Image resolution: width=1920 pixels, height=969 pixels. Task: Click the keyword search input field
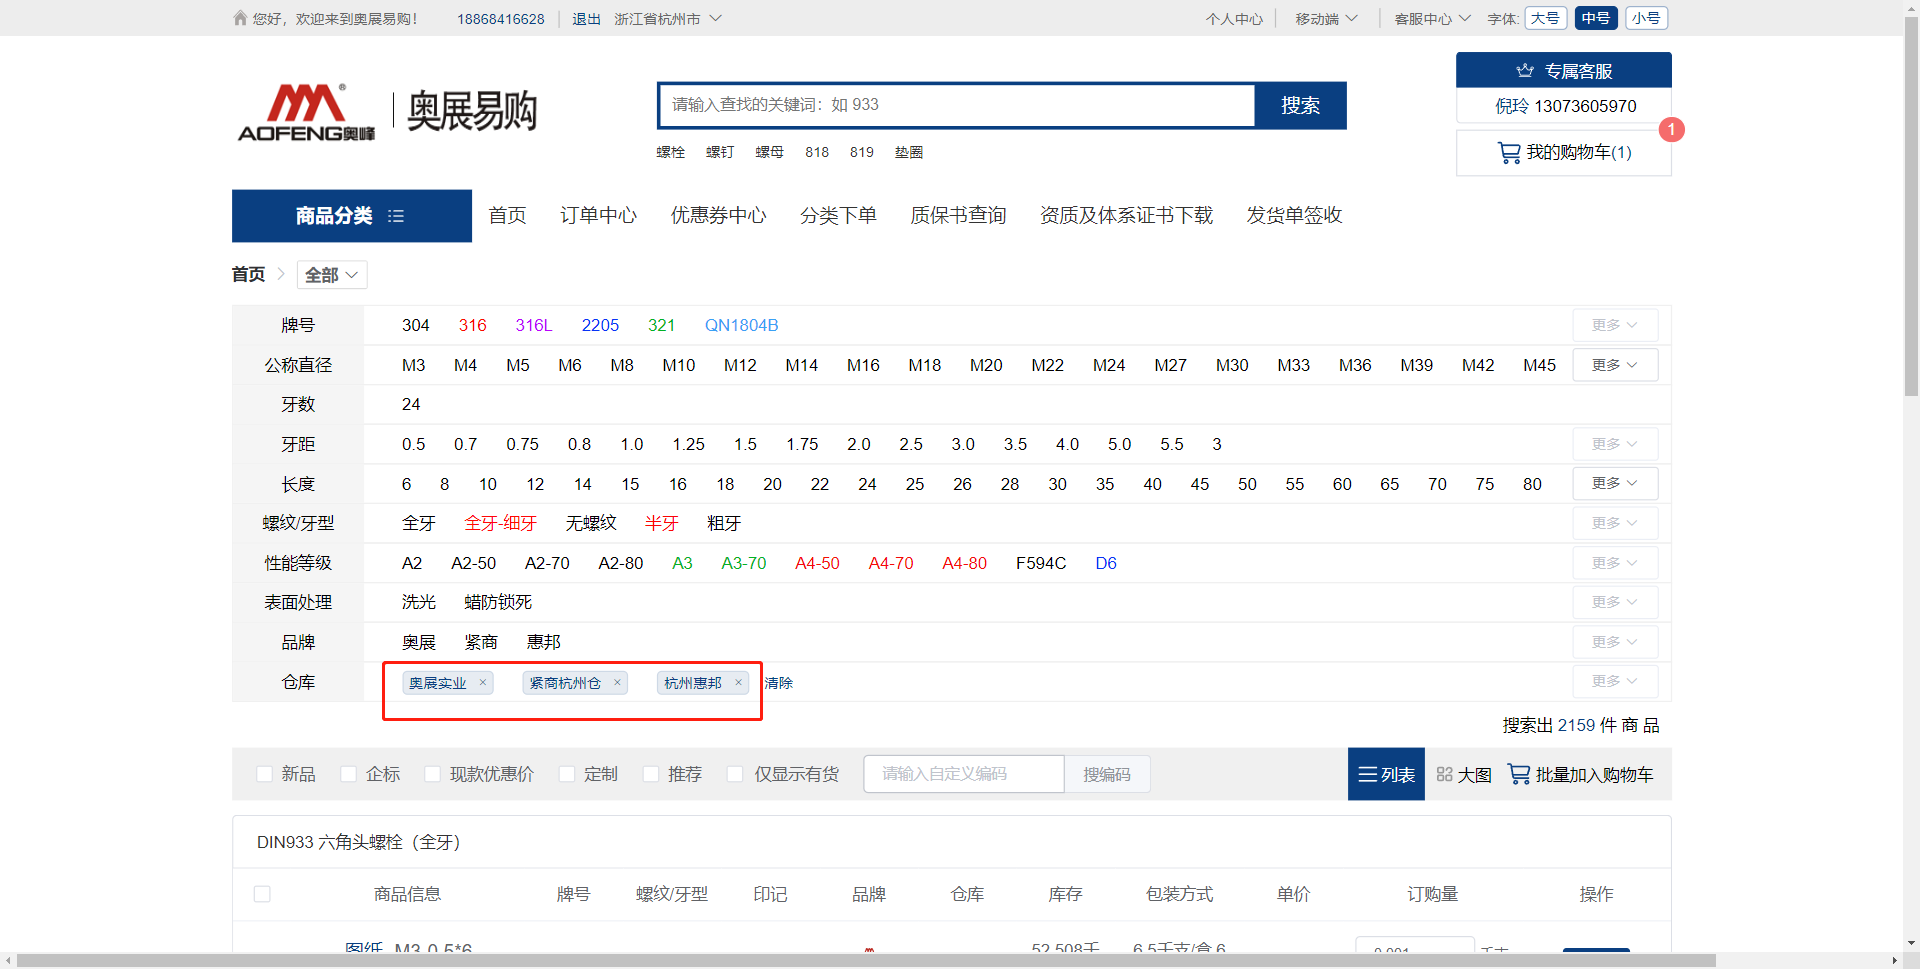pyautogui.click(x=956, y=105)
